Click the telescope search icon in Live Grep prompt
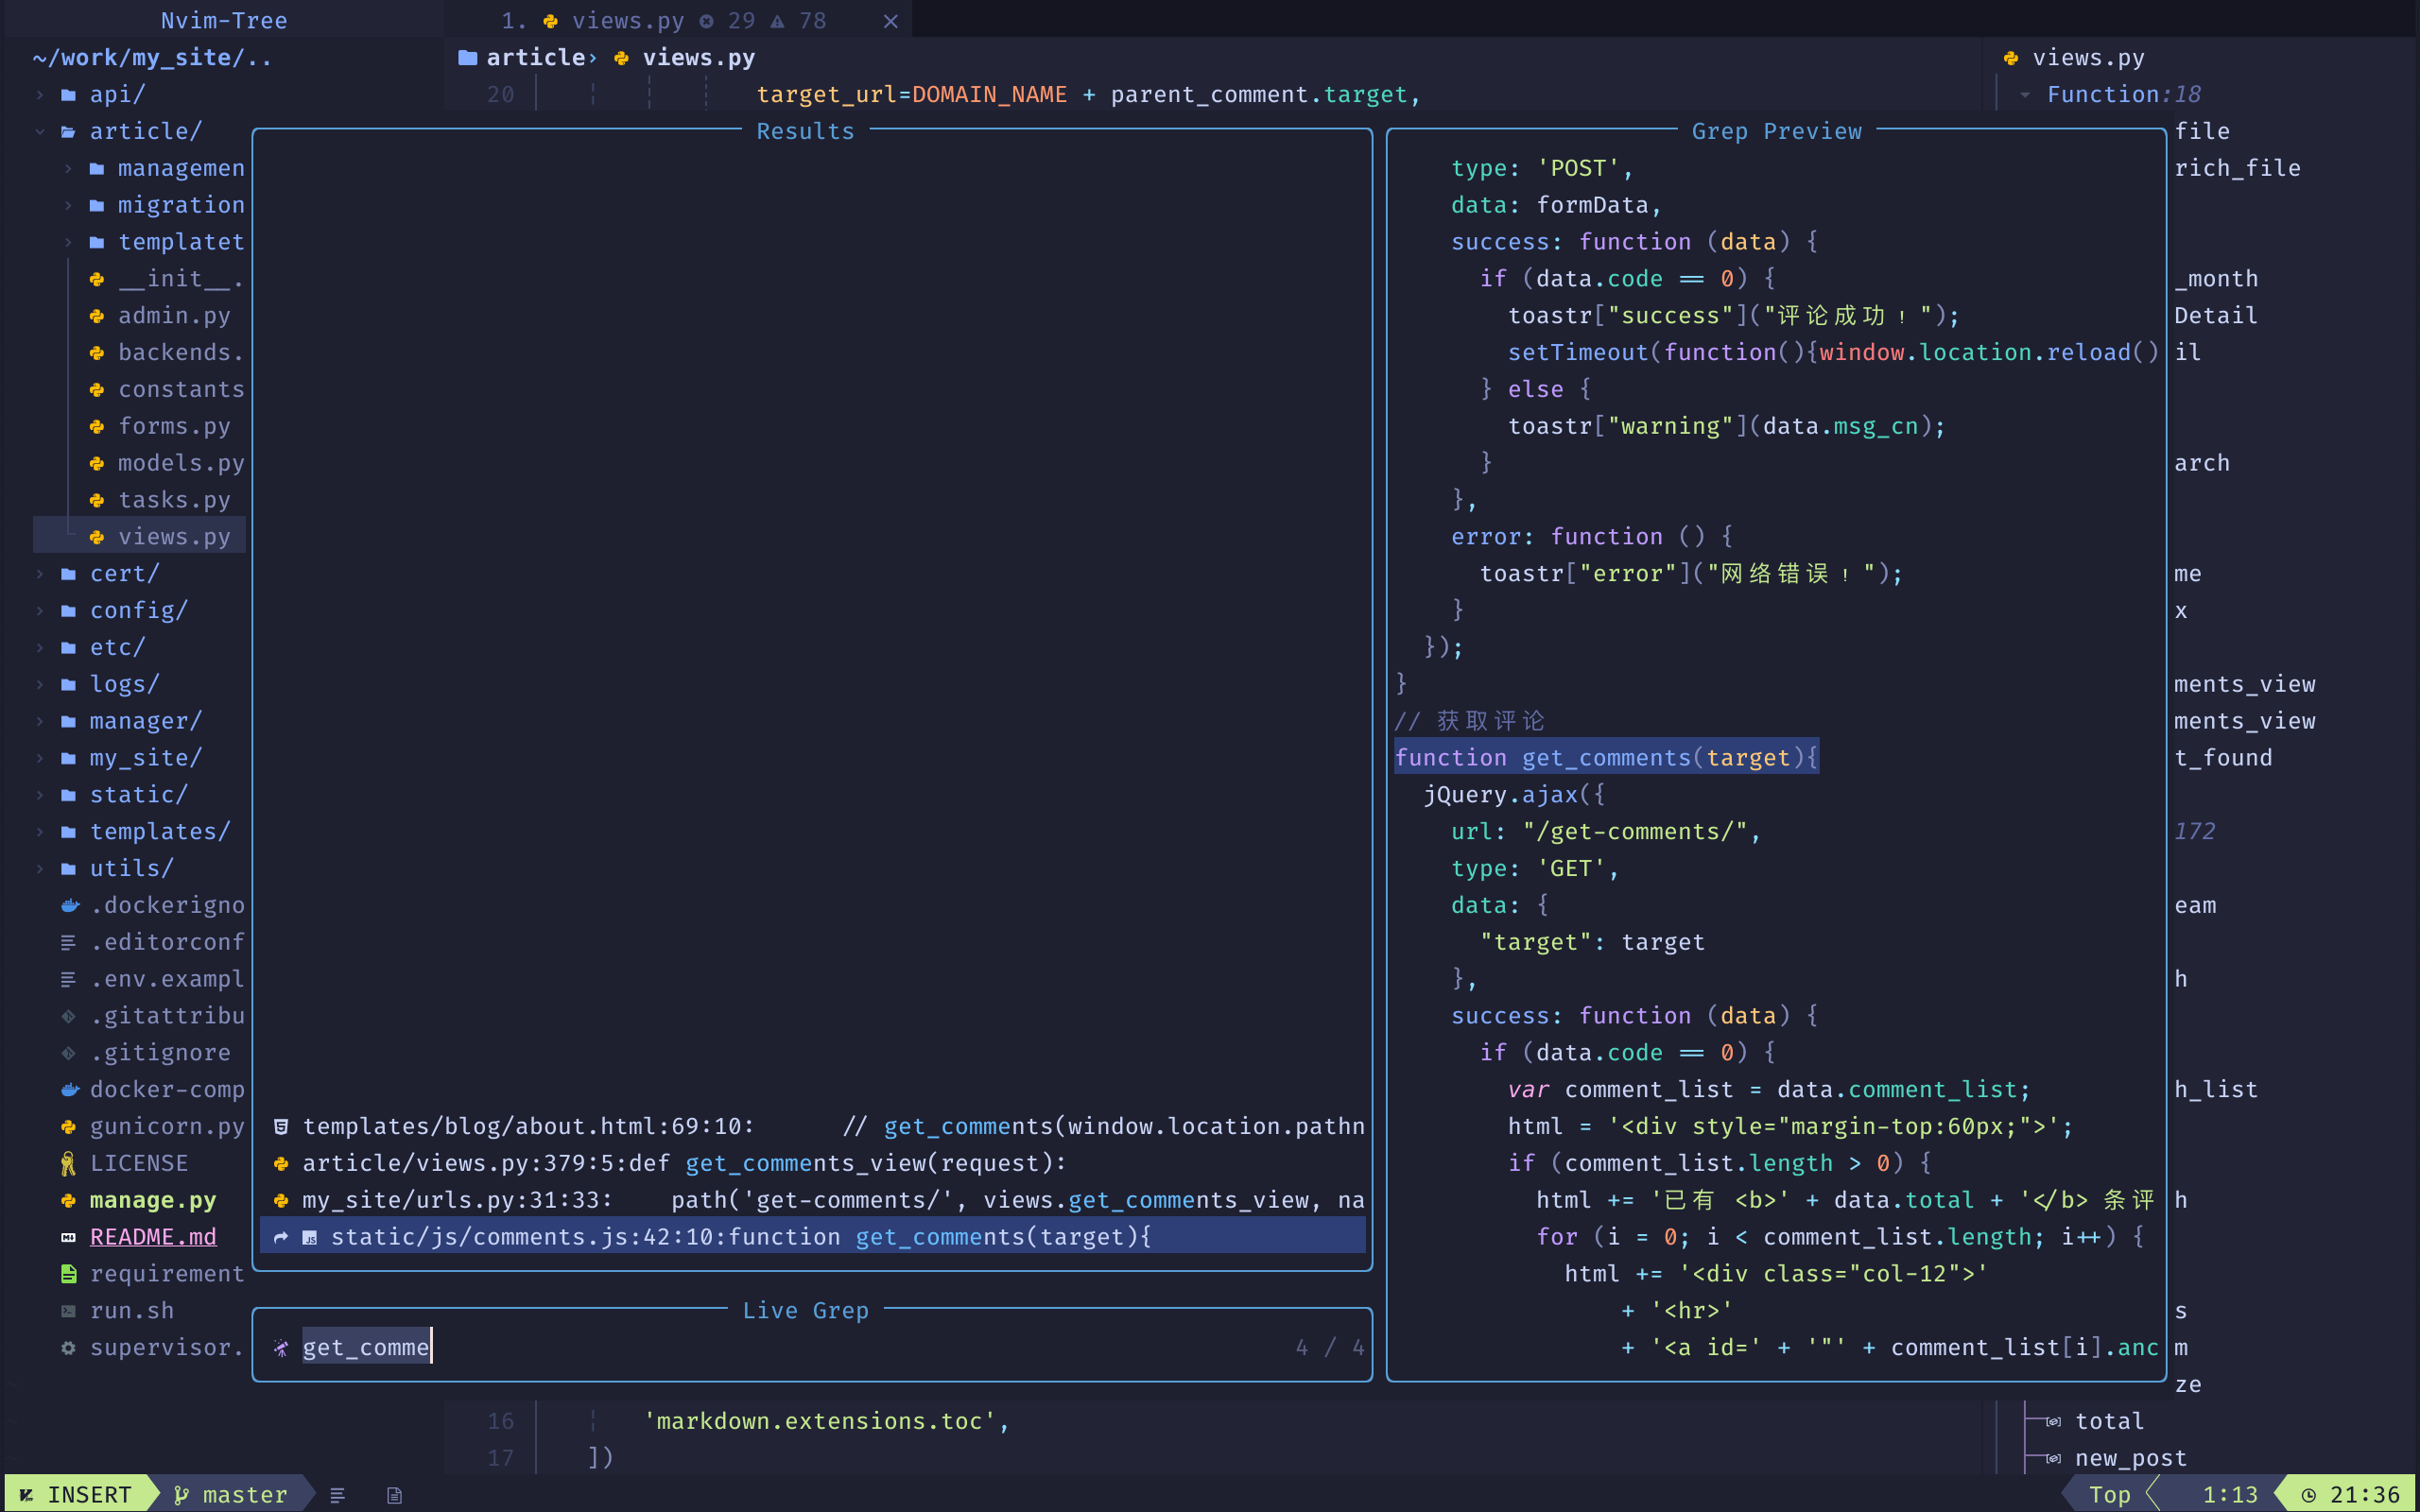 click(x=281, y=1347)
